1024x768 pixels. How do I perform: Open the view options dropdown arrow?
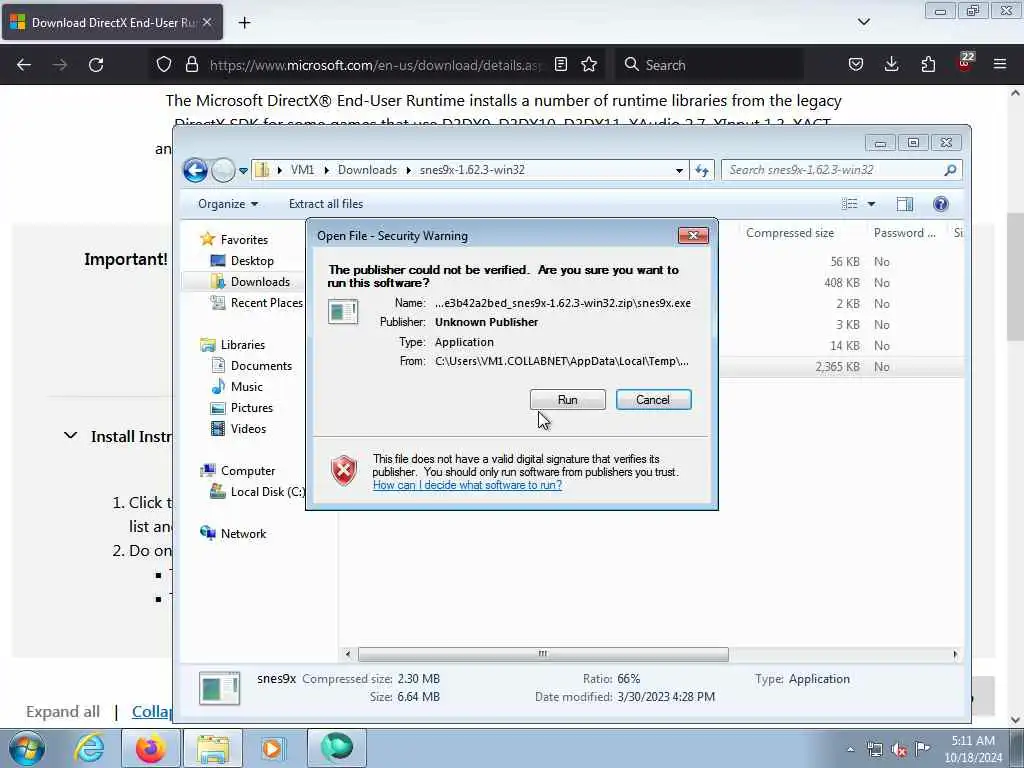point(871,204)
